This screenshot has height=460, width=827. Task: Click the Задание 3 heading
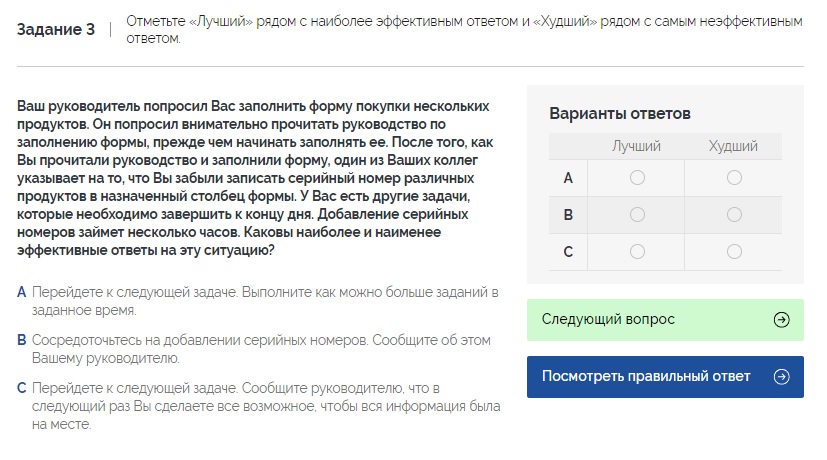coord(56,30)
